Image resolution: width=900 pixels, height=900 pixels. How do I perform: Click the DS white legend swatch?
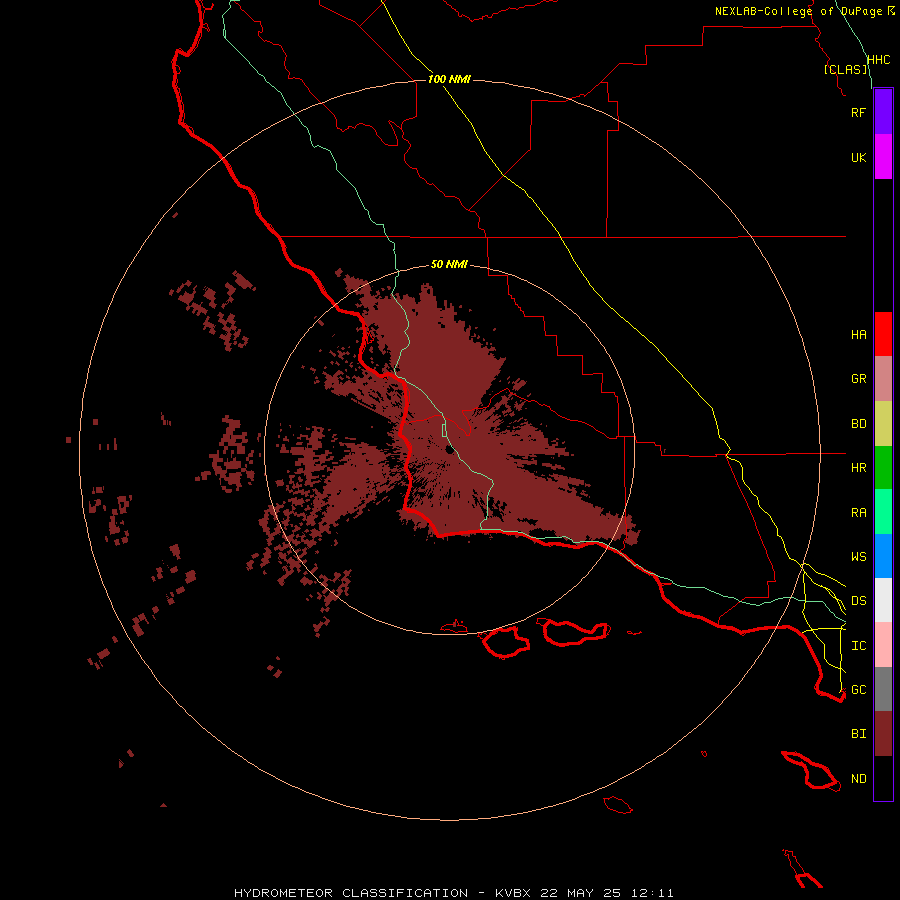pos(883,600)
